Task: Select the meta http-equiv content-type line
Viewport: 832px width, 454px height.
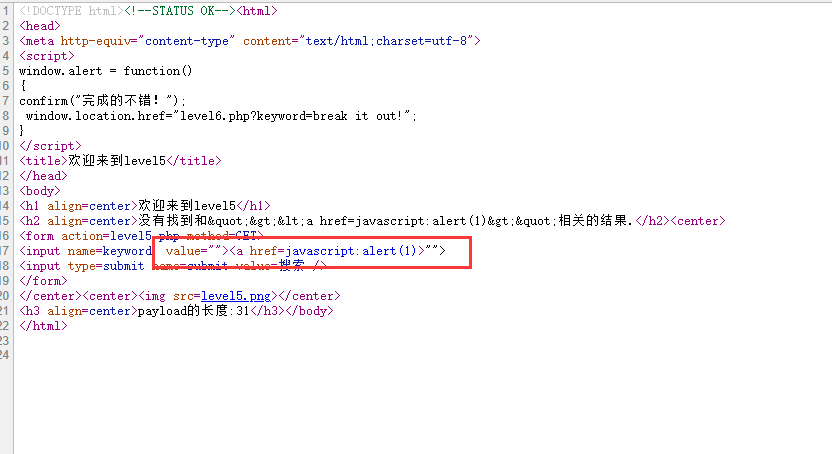Action: point(250,41)
